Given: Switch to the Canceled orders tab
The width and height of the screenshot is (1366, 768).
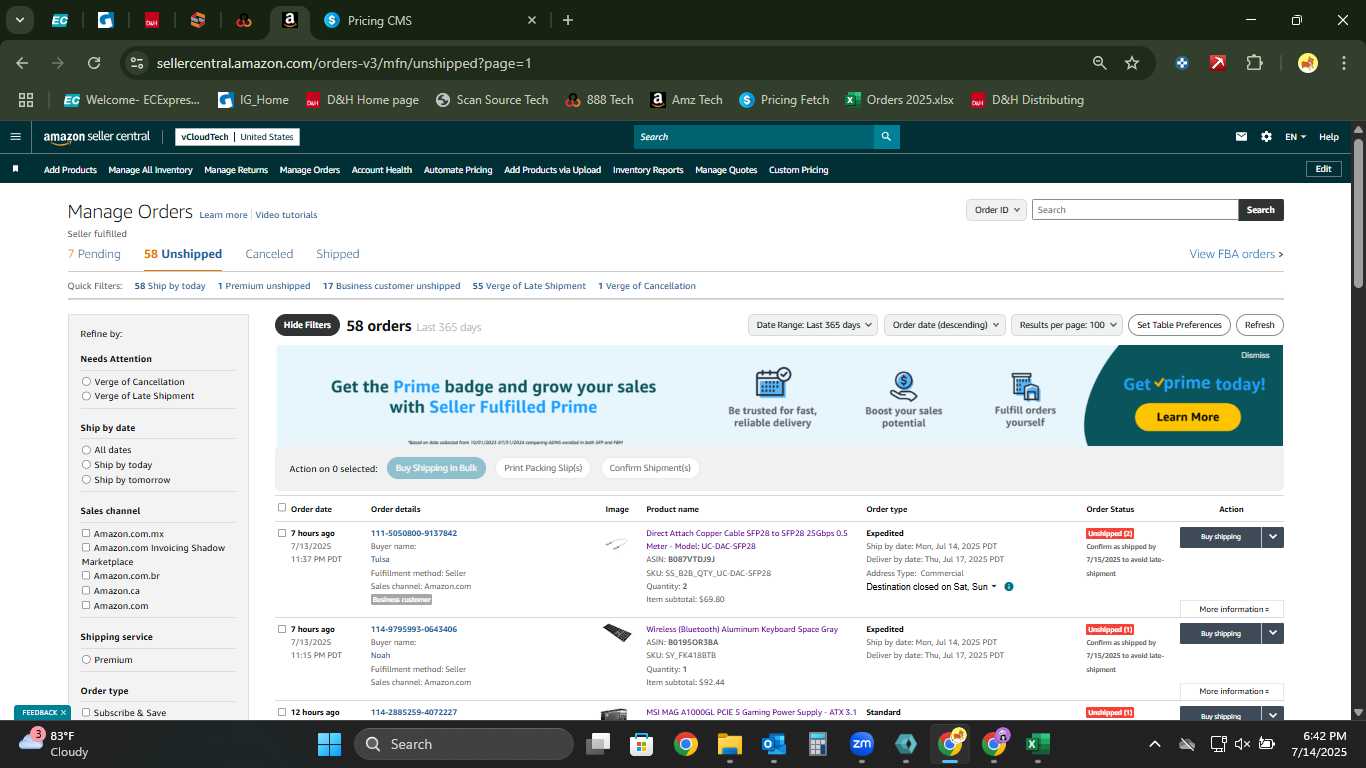Looking at the screenshot, I should click(269, 254).
